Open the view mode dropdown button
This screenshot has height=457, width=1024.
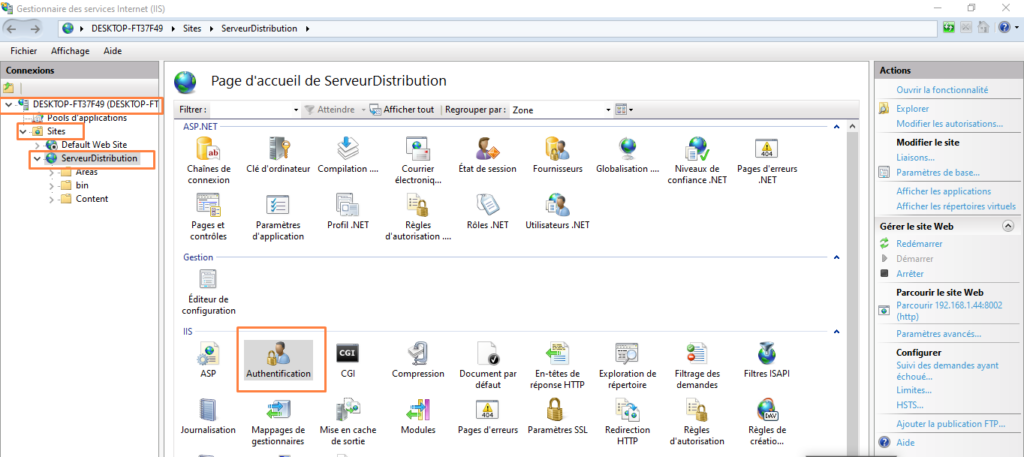coord(625,110)
